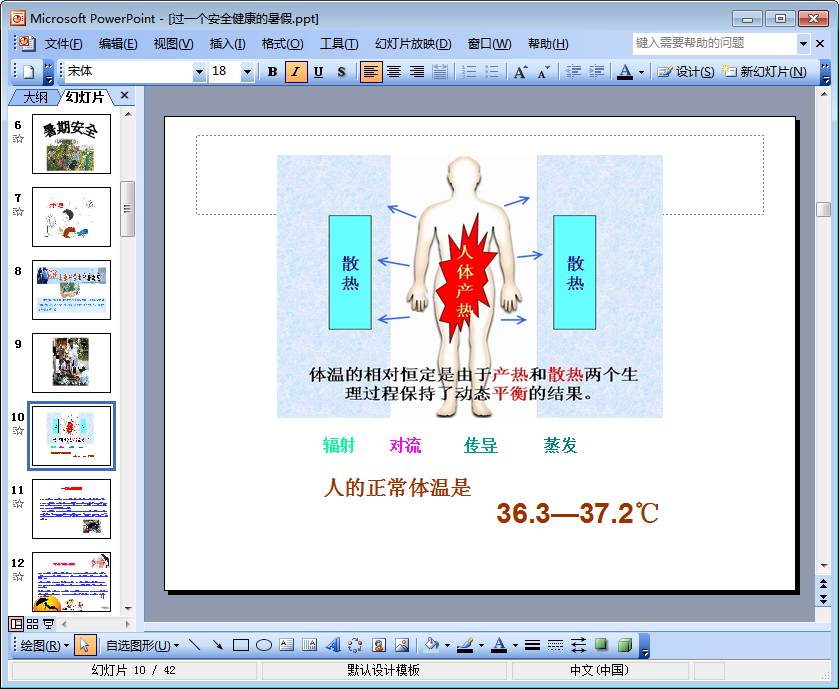The height and width of the screenshot is (689, 839).
Task: Click the Insert WordArt icon
Action: tap(333, 645)
